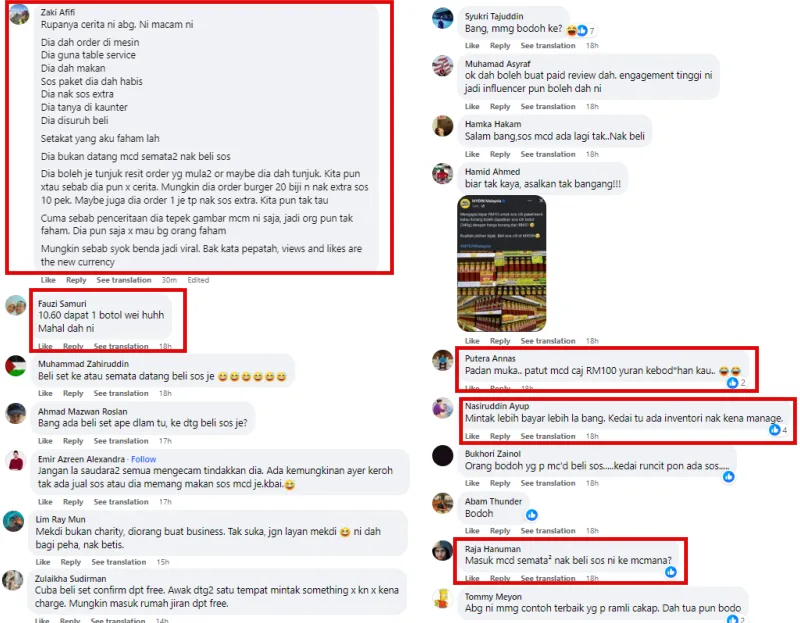Reply to Muhamad Asyraf's comment
Viewport: 800px width, 623px height.
point(500,107)
